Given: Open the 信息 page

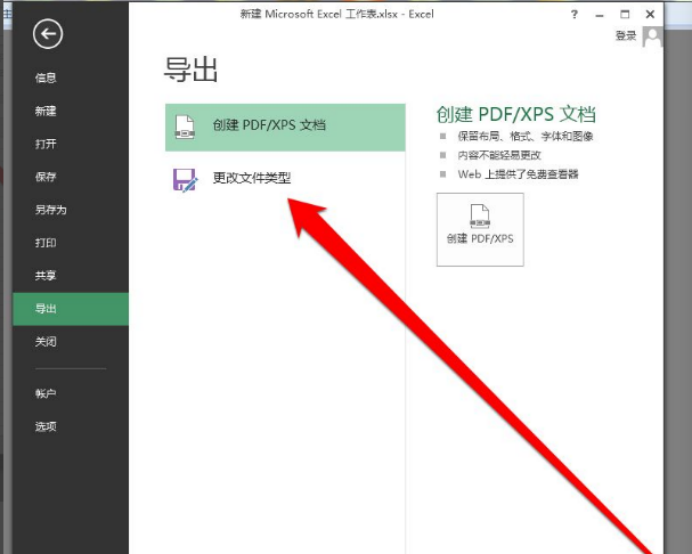Looking at the screenshot, I should [46, 78].
